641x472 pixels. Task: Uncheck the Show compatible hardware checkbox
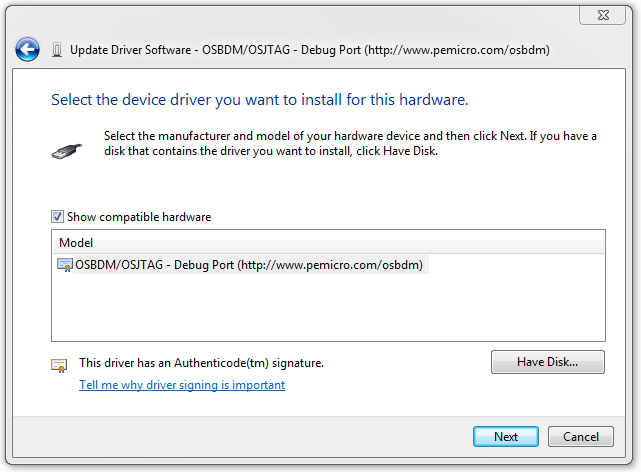[x=58, y=217]
